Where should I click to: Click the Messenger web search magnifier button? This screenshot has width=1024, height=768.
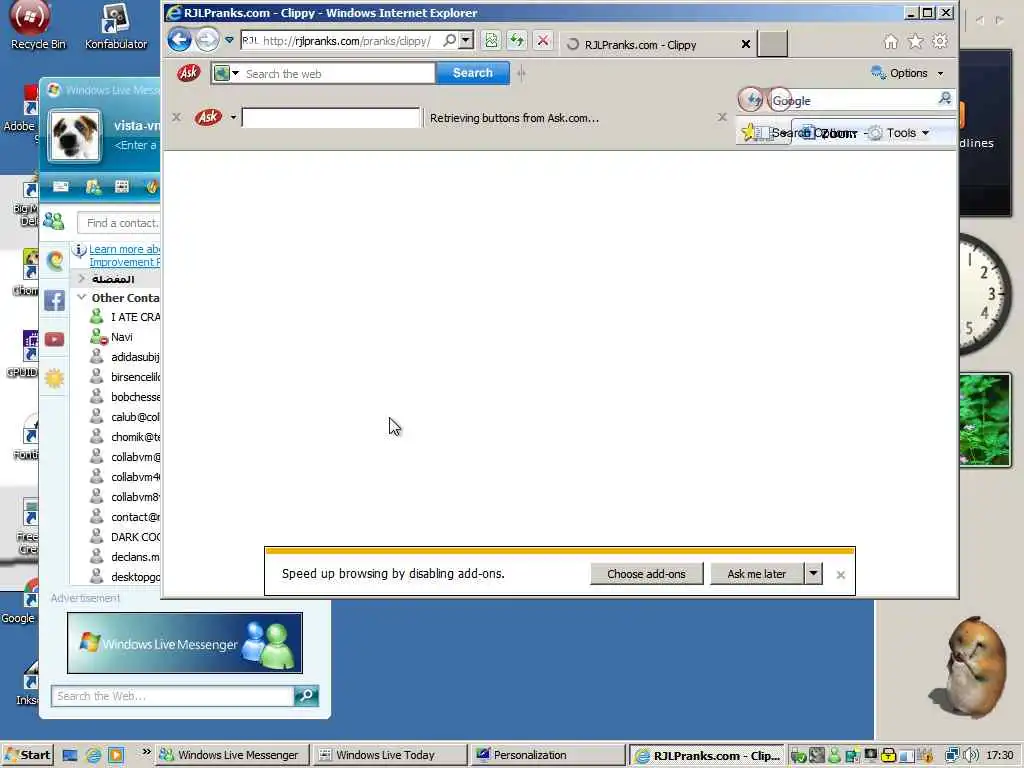(306, 696)
